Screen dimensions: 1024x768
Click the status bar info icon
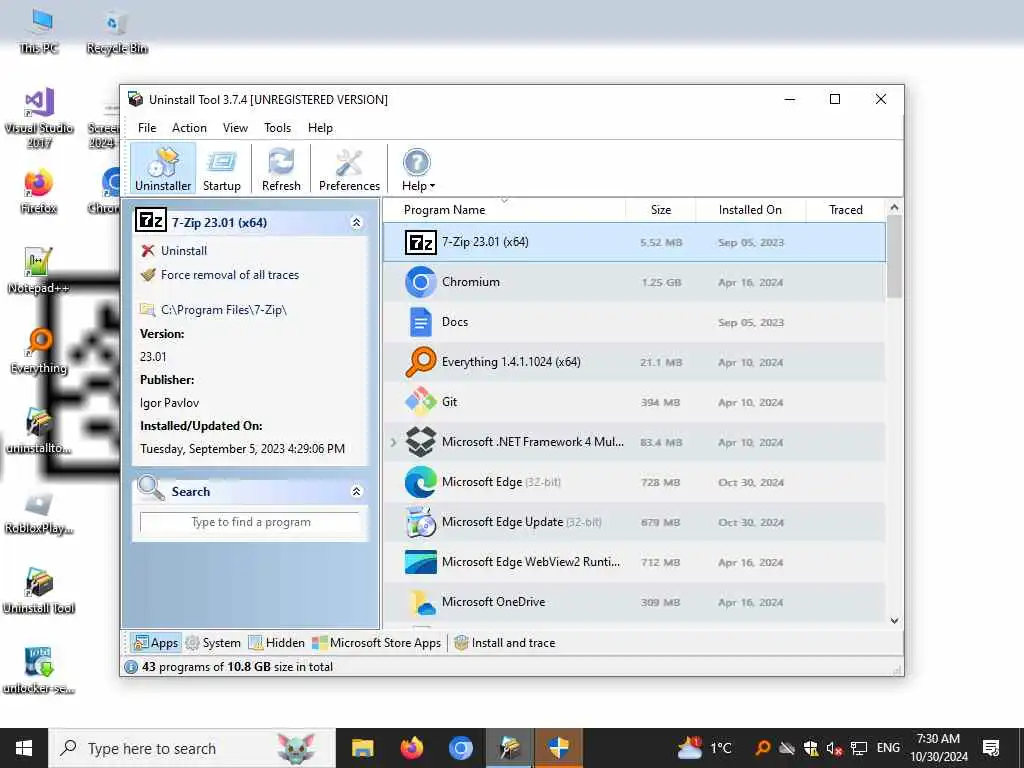click(131, 667)
